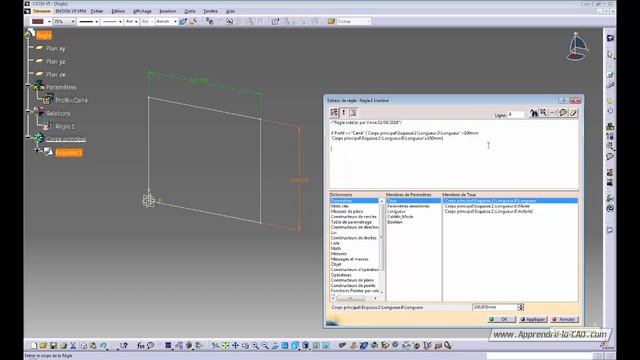Click the f(x) Formula icon
Image resolution: width=640 pixels, height=360 pixels.
coord(140,345)
